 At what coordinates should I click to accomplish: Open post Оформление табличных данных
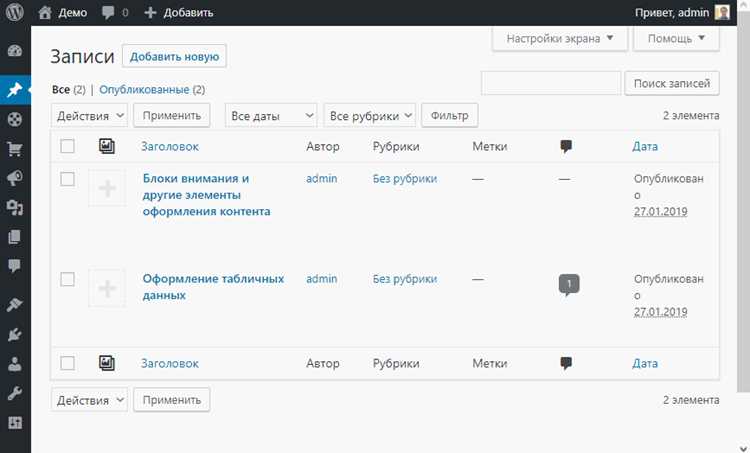[213, 287]
